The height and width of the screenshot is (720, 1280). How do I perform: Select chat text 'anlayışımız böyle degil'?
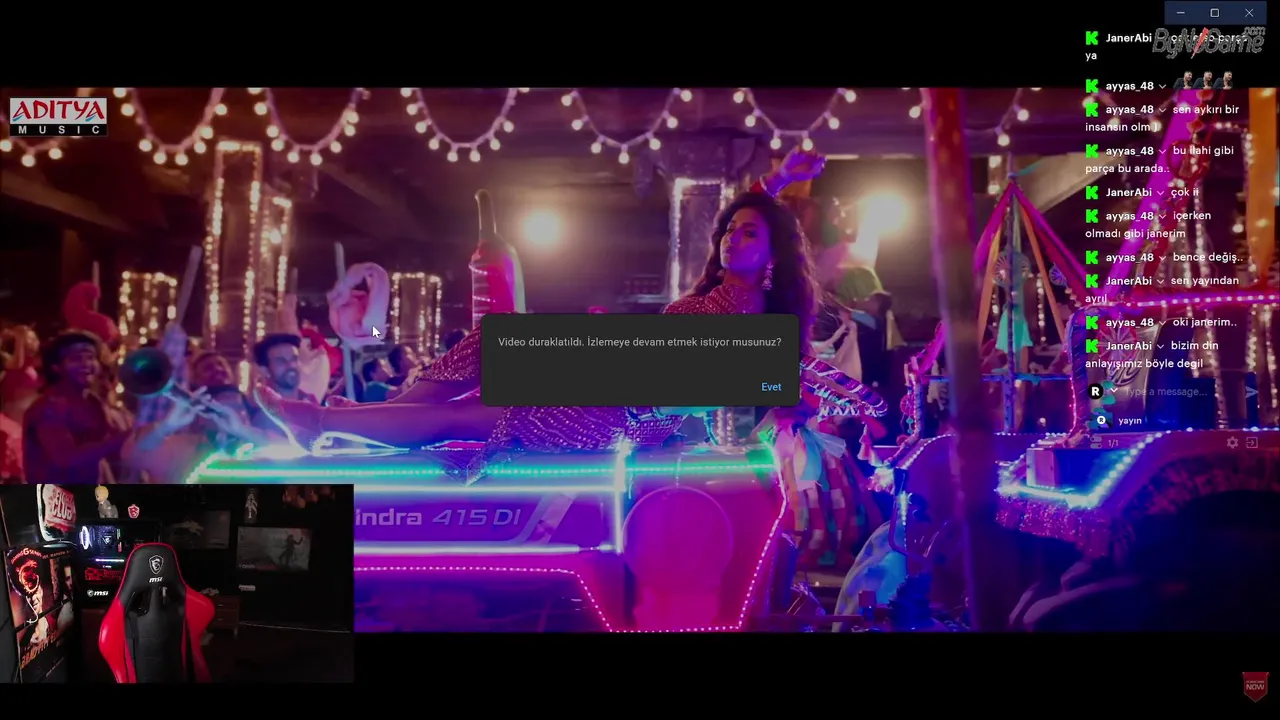pyautogui.click(x=1144, y=364)
